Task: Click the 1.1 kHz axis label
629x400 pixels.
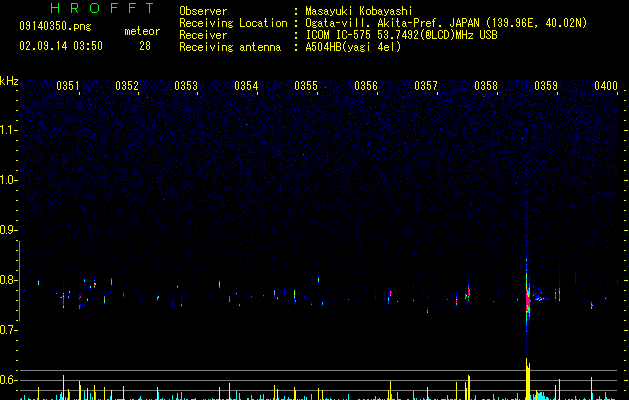Action: pos(8,130)
